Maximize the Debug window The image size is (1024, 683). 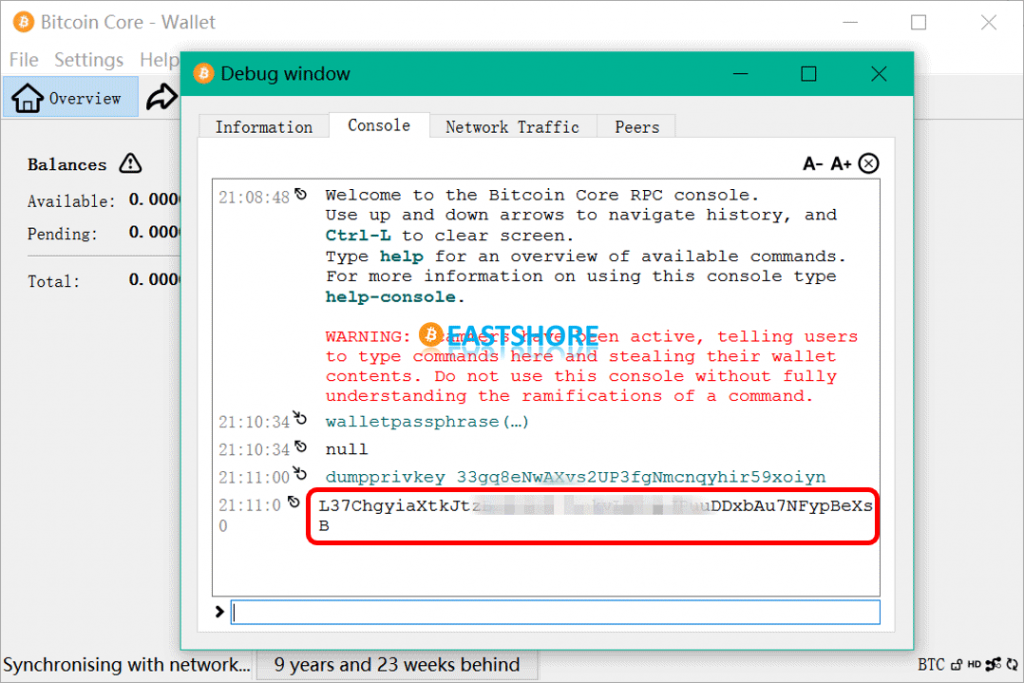click(x=809, y=74)
